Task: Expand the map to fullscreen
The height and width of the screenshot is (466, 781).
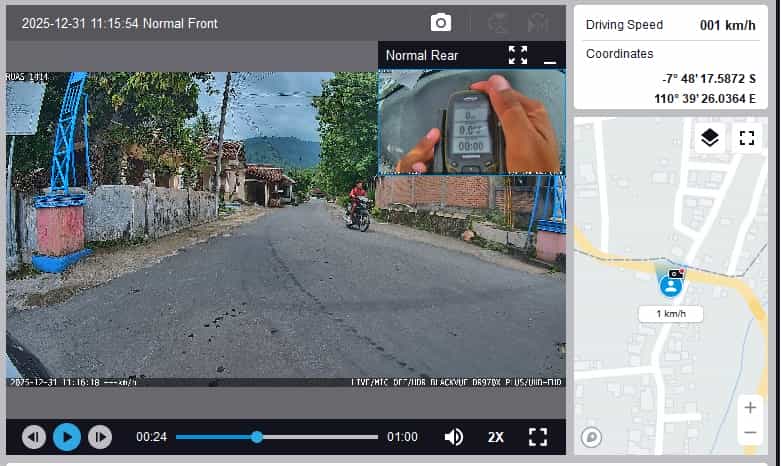Action: point(746,138)
